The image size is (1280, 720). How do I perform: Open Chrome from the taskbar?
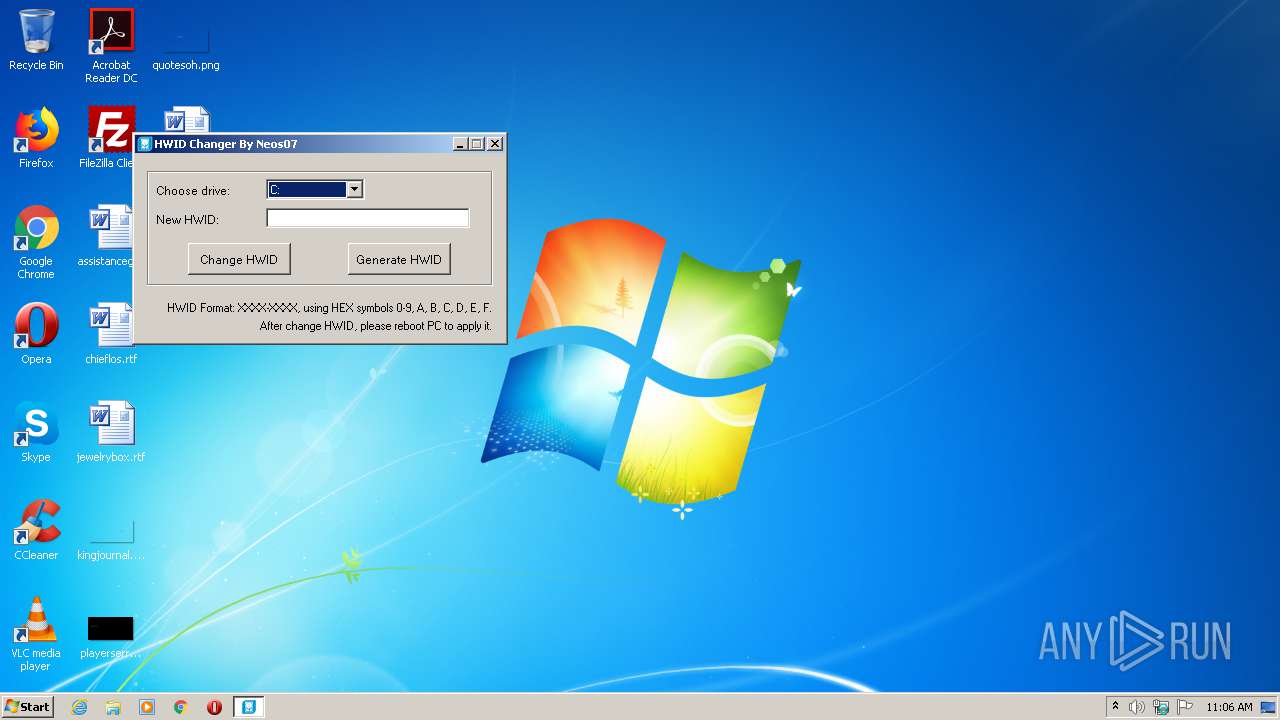(181, 707)
